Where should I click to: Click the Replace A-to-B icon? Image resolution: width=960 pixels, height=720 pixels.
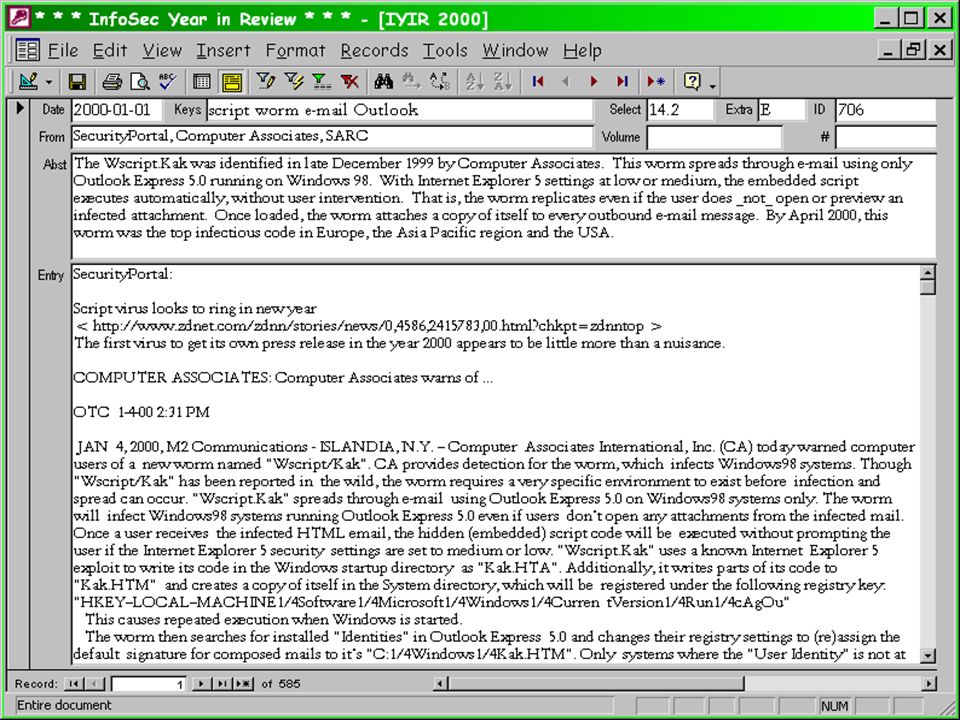coord(440,81)
